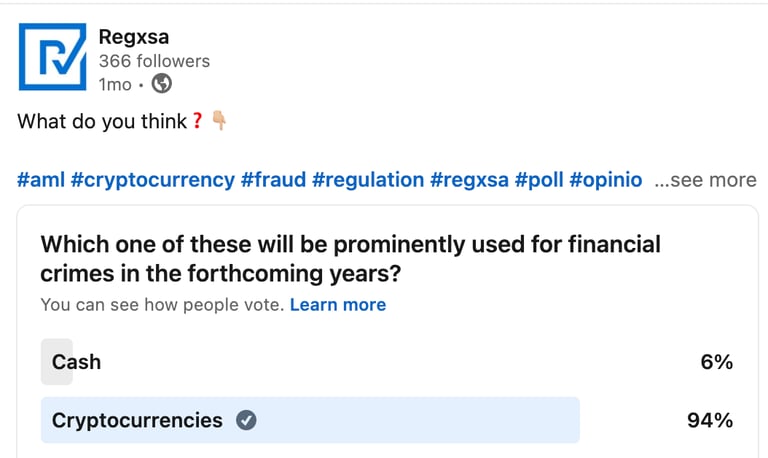
Task: Click the 94% vote percentage
Action: 710,420
